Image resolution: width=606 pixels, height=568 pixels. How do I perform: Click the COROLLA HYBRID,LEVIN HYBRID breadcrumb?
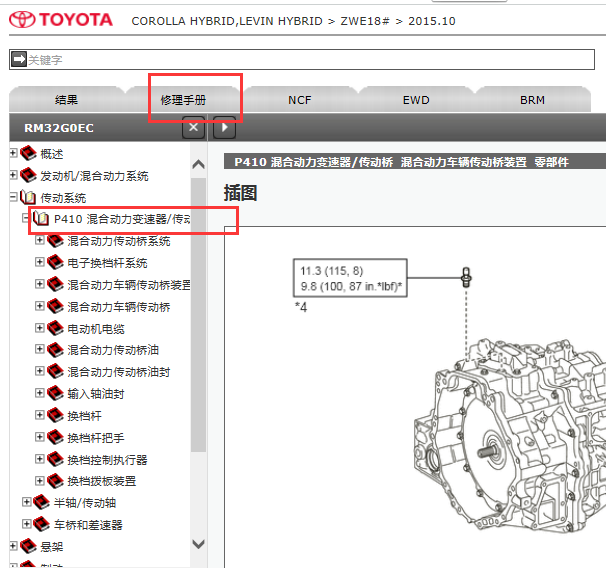pyautogui.click(x=227, y=21)
